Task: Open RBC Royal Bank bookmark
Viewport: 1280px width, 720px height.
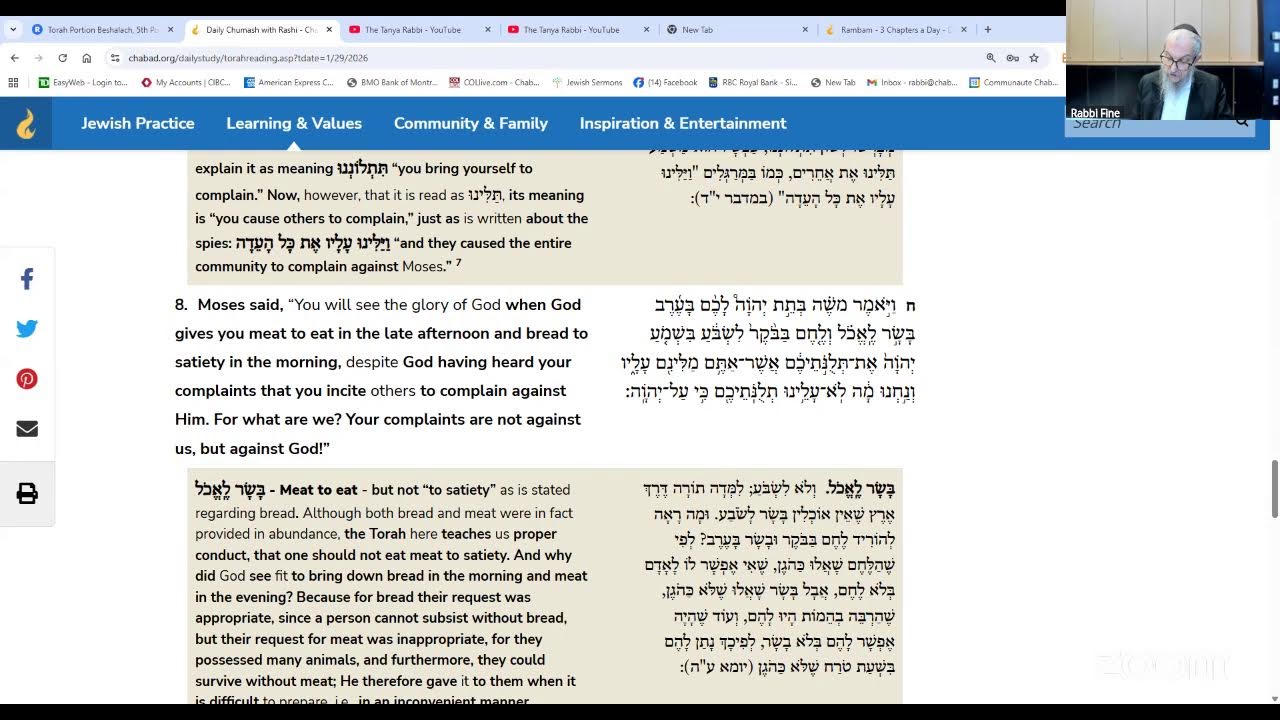Action: (x=753, y=82)
